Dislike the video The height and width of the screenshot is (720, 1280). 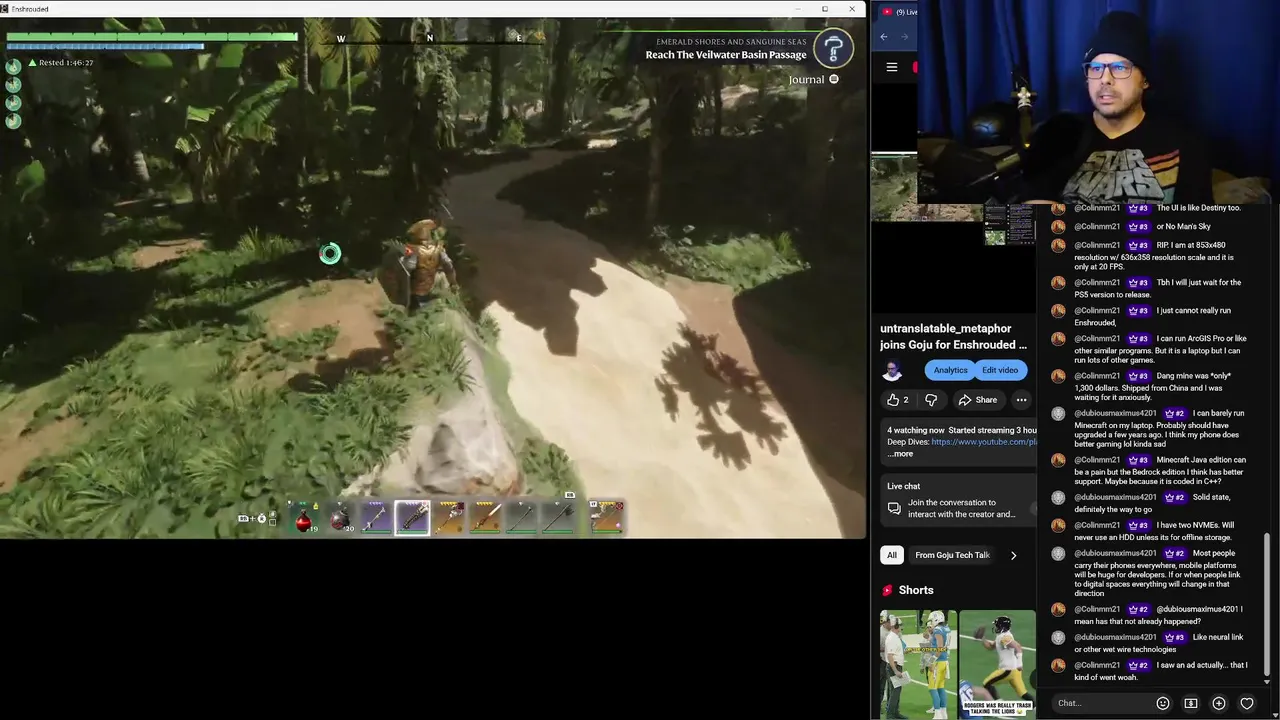point(931,400)
